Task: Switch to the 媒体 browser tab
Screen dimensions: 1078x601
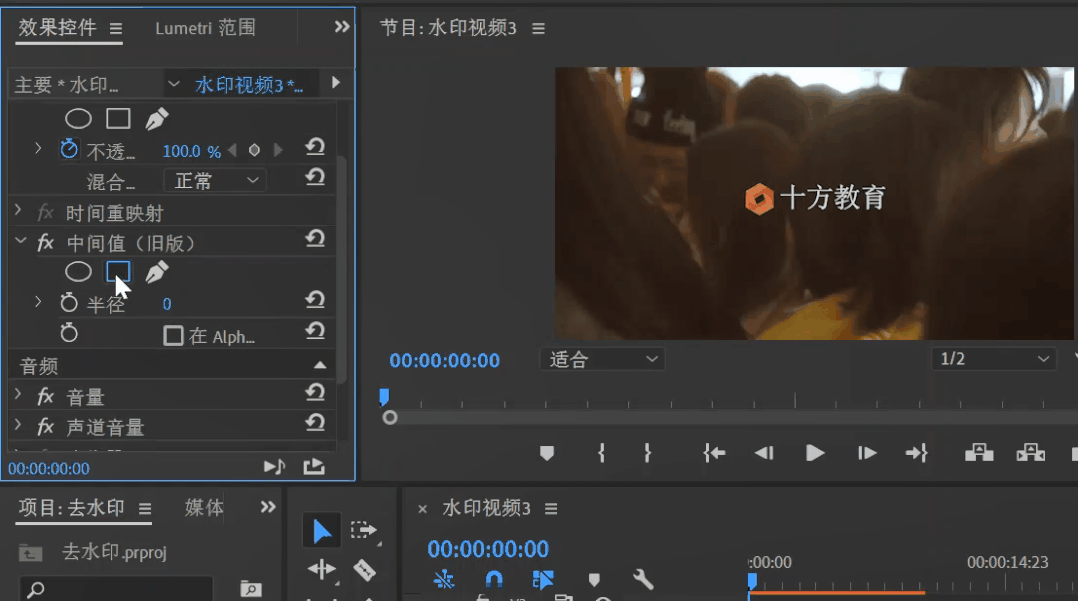Action: pos(204,507)
